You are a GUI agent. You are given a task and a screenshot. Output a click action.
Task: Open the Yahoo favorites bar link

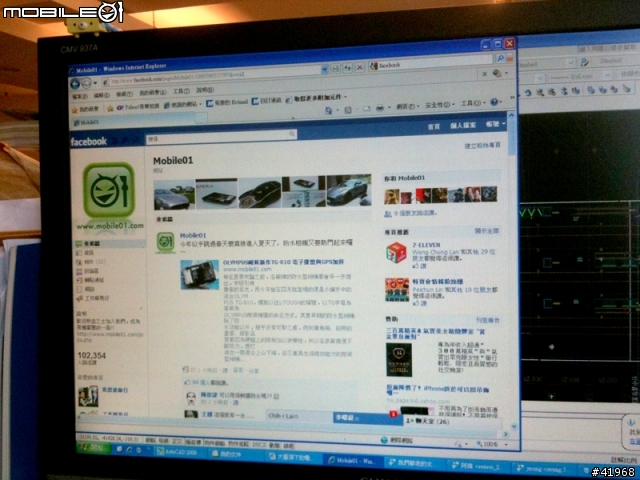coord(137,107)
